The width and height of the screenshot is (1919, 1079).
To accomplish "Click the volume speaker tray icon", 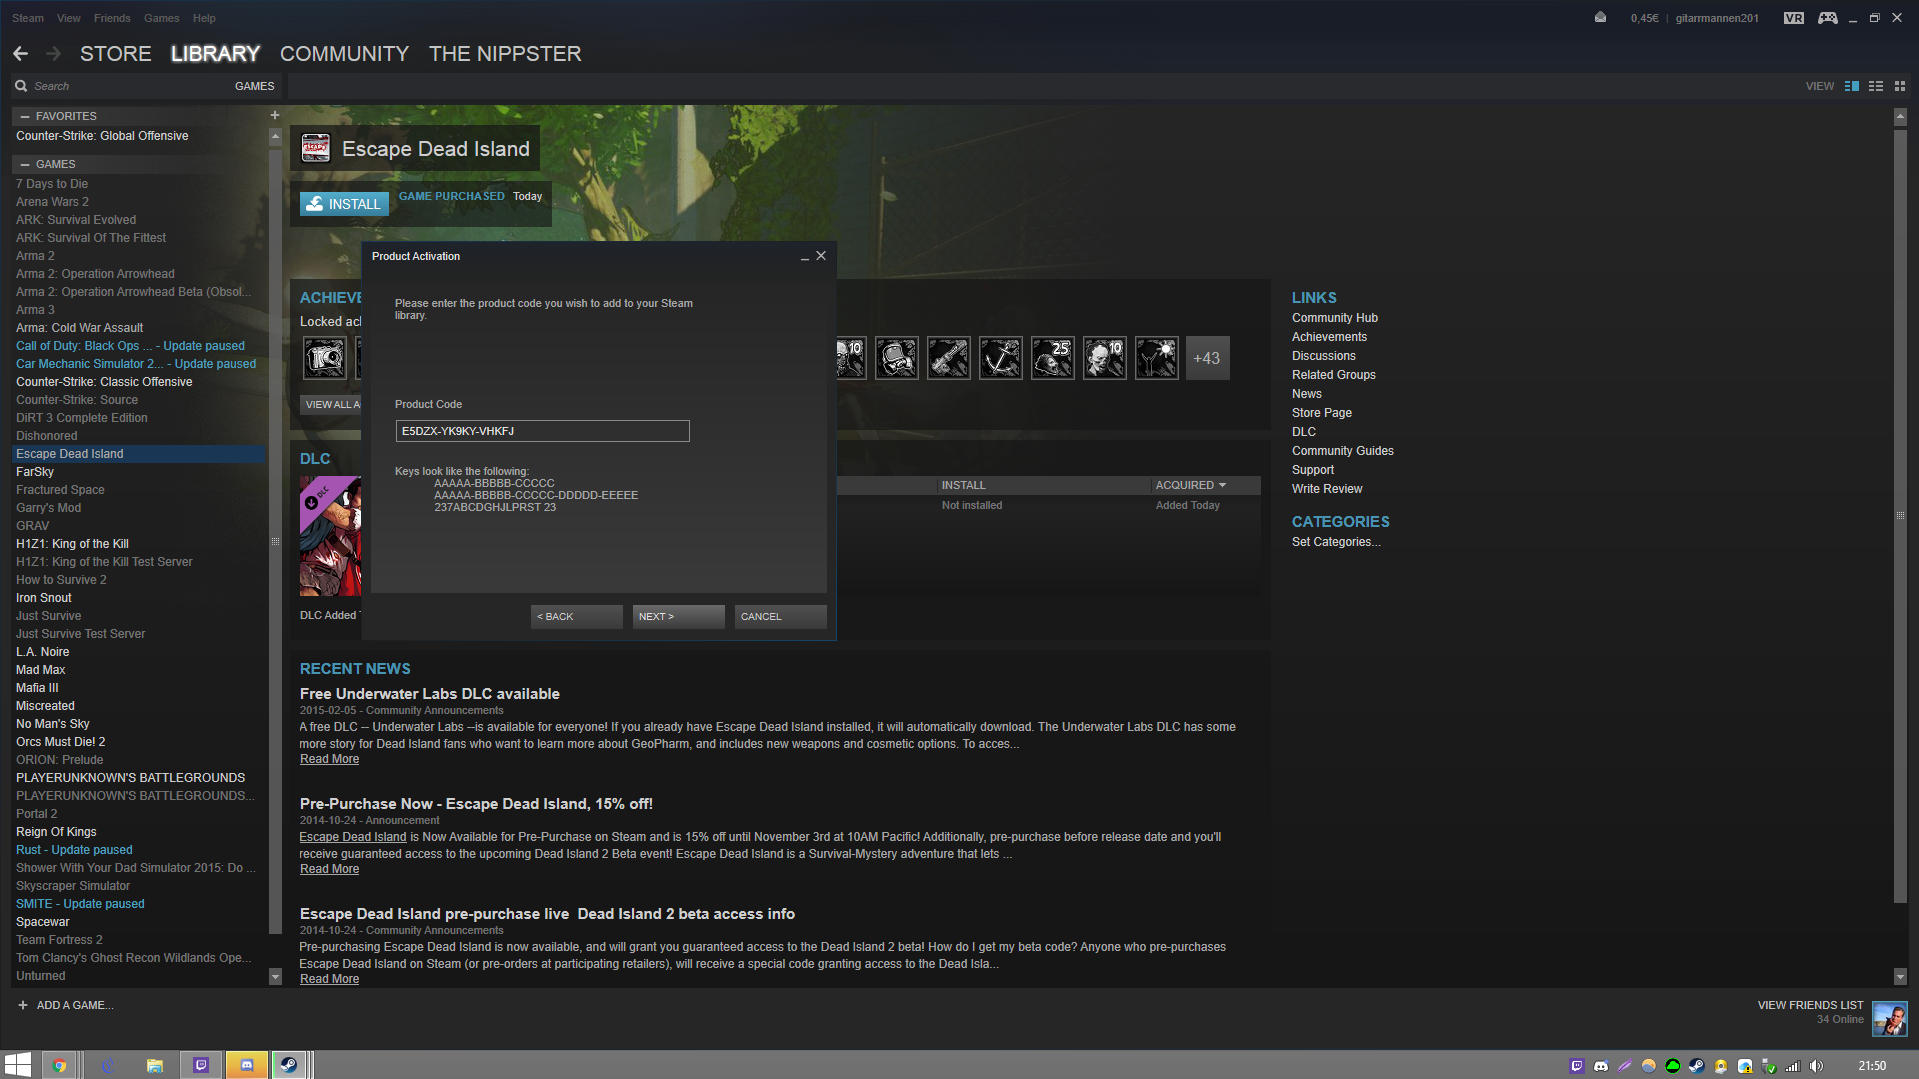I will click(1817, 1066).
